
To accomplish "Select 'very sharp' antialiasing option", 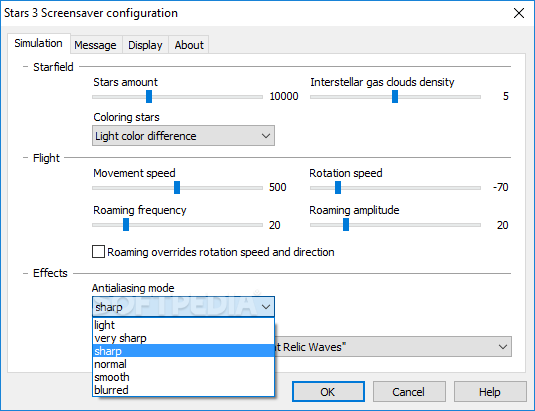I will (x=183, y=338).
